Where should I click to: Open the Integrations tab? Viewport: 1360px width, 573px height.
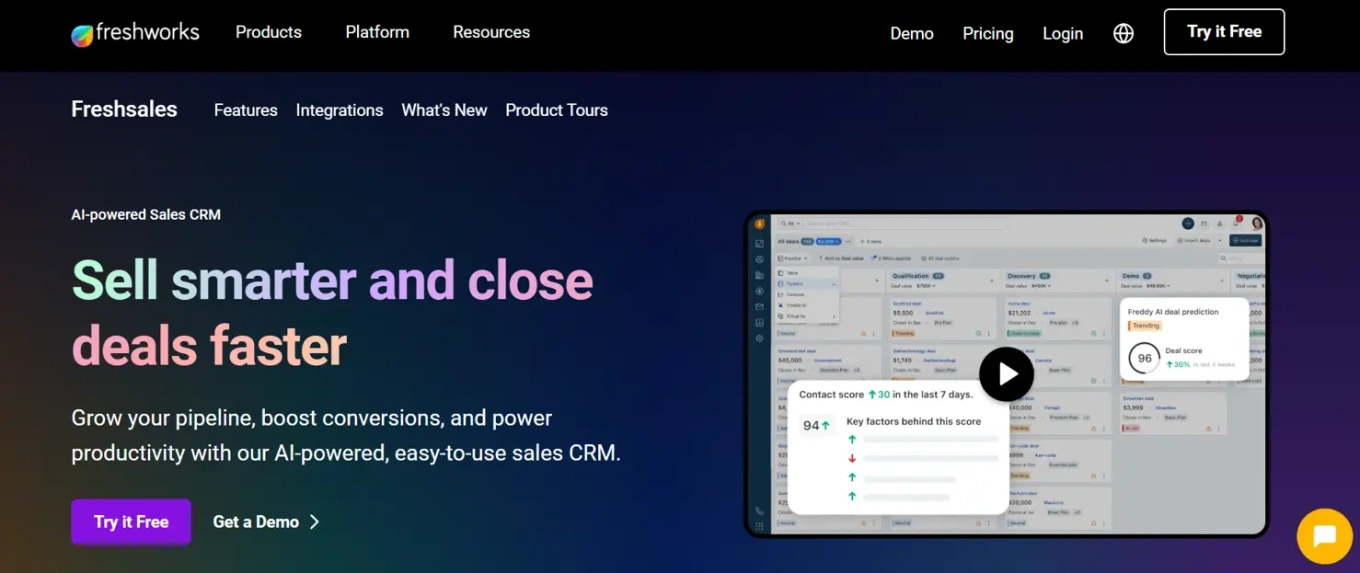(x=339, y=110)
